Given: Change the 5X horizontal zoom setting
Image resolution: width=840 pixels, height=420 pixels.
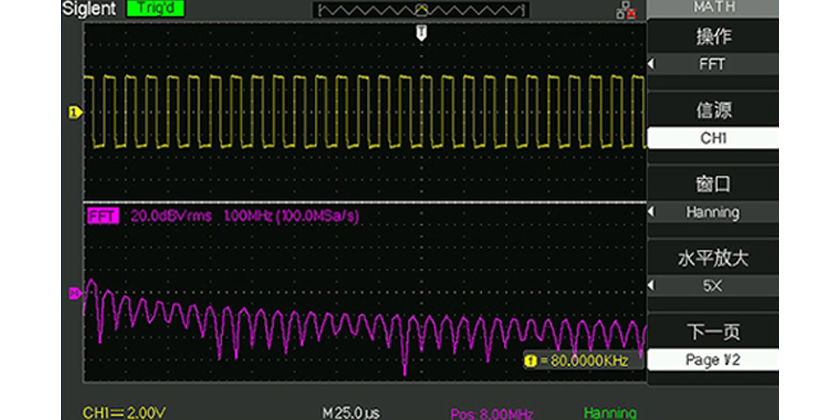Looking at the screenshot, I should [x=714, y=286].
